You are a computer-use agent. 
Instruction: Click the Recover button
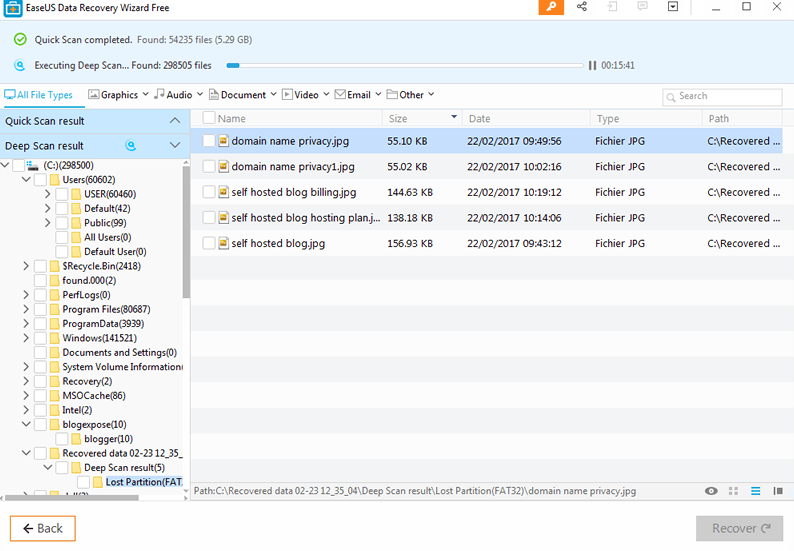(x=739, y=528)
